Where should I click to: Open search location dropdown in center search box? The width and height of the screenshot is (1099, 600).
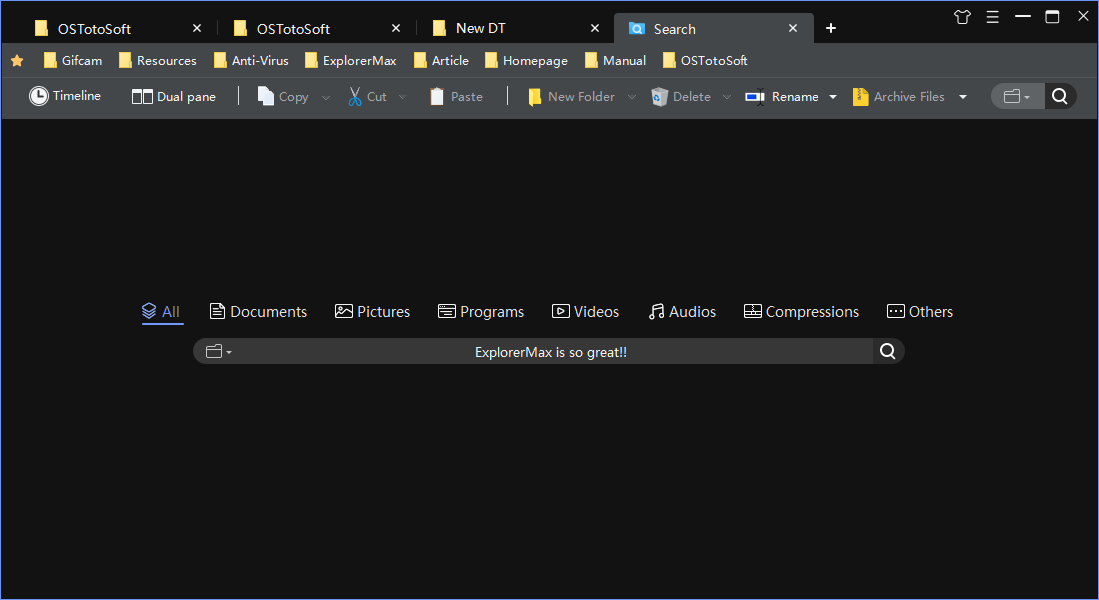(x=219, y=352)
